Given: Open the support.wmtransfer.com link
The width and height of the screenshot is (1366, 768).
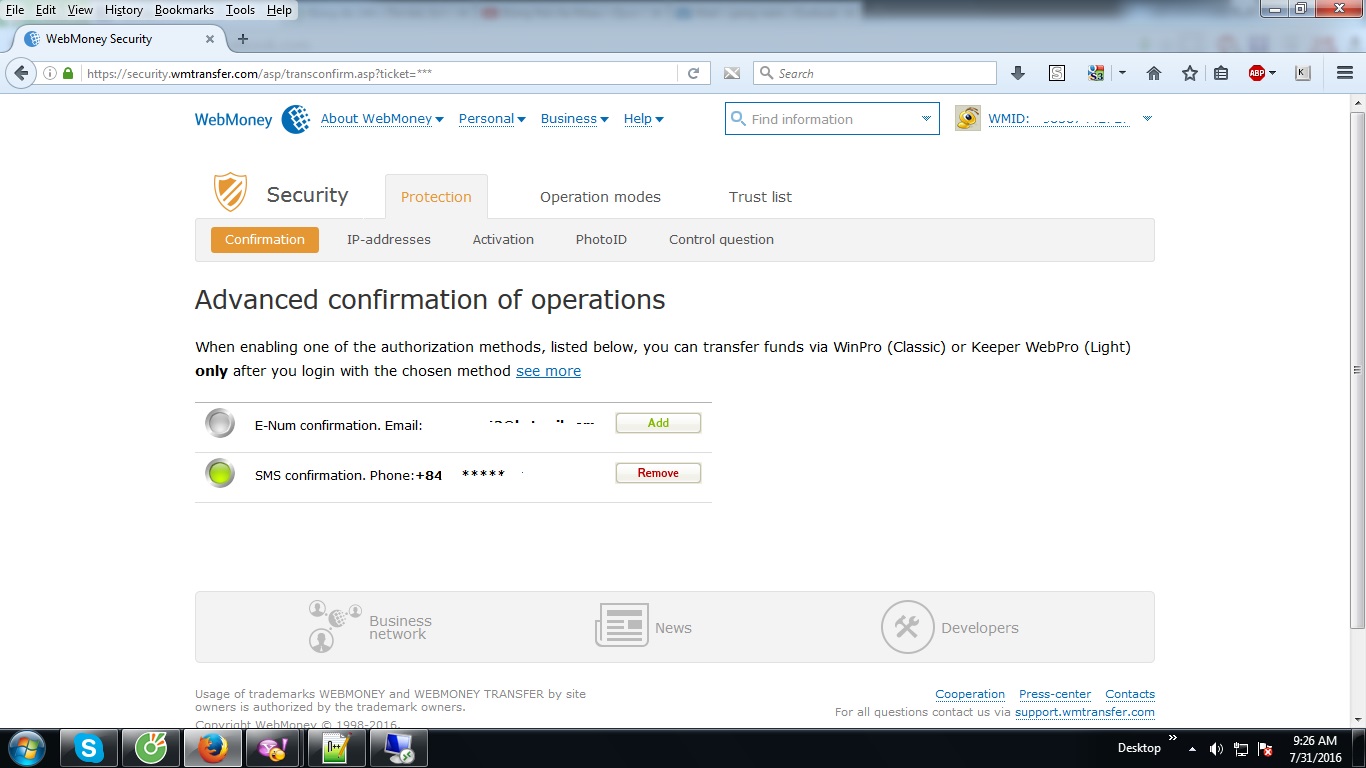Looking at the screenshot, I should (x=1085, y=712).
